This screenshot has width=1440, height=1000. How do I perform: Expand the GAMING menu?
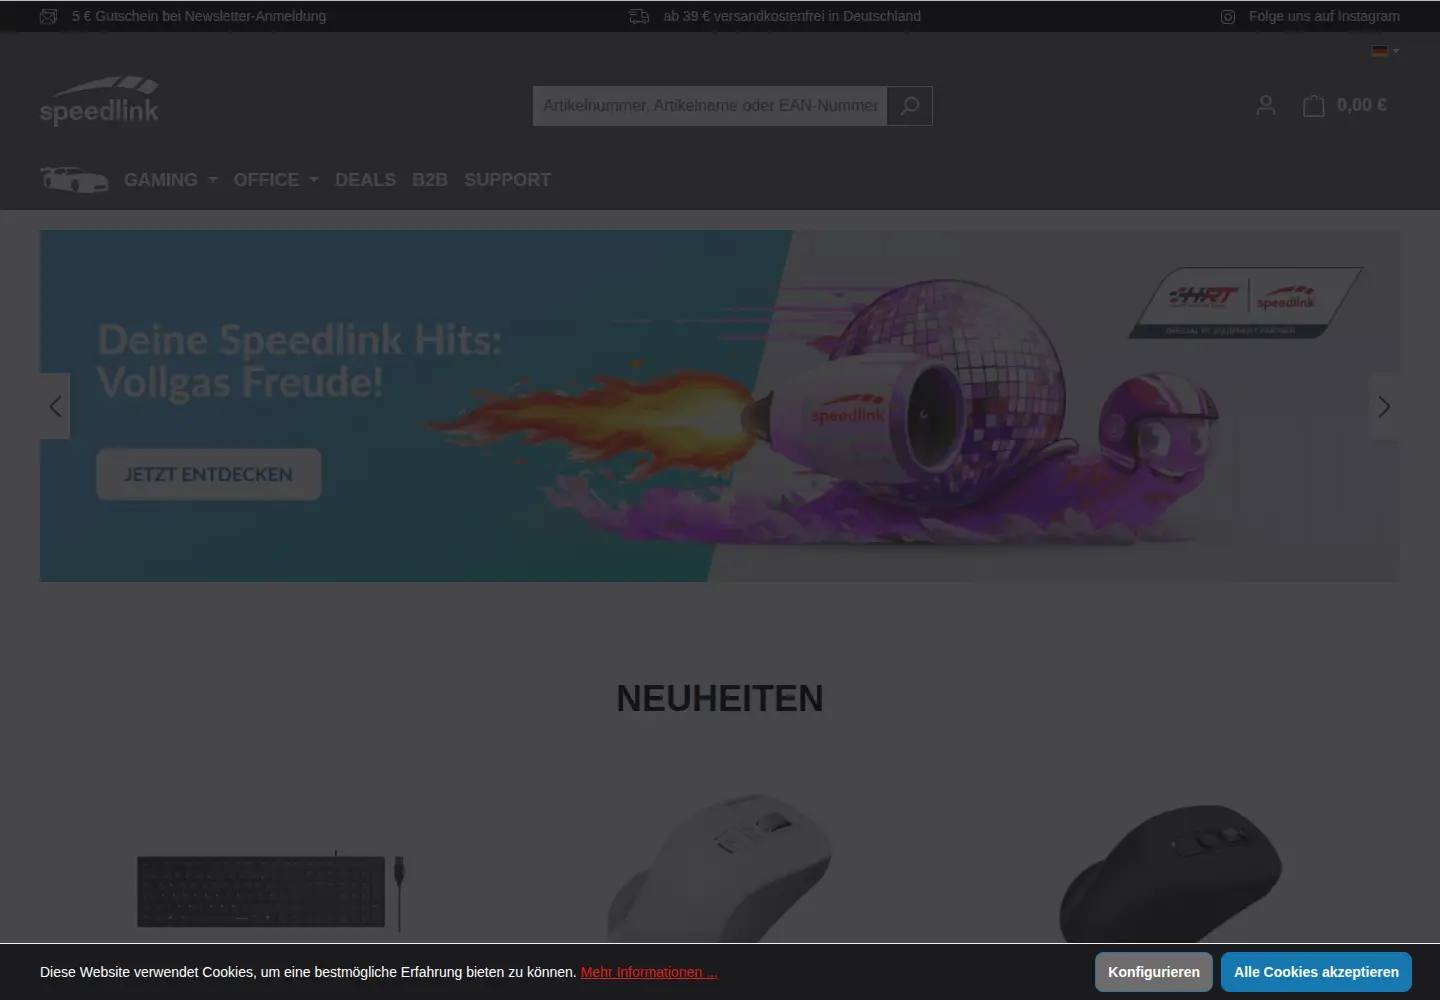pyautogui.click(x=170, y=180)
